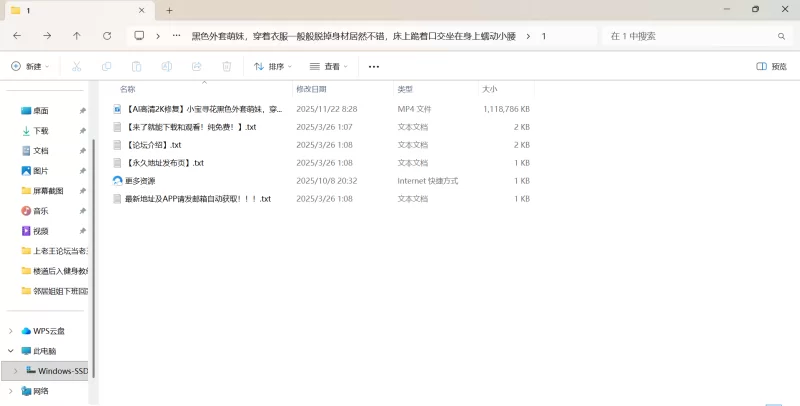The image size is (800, 406).
Task: Close the "1" tab
Action: point(142,10)
